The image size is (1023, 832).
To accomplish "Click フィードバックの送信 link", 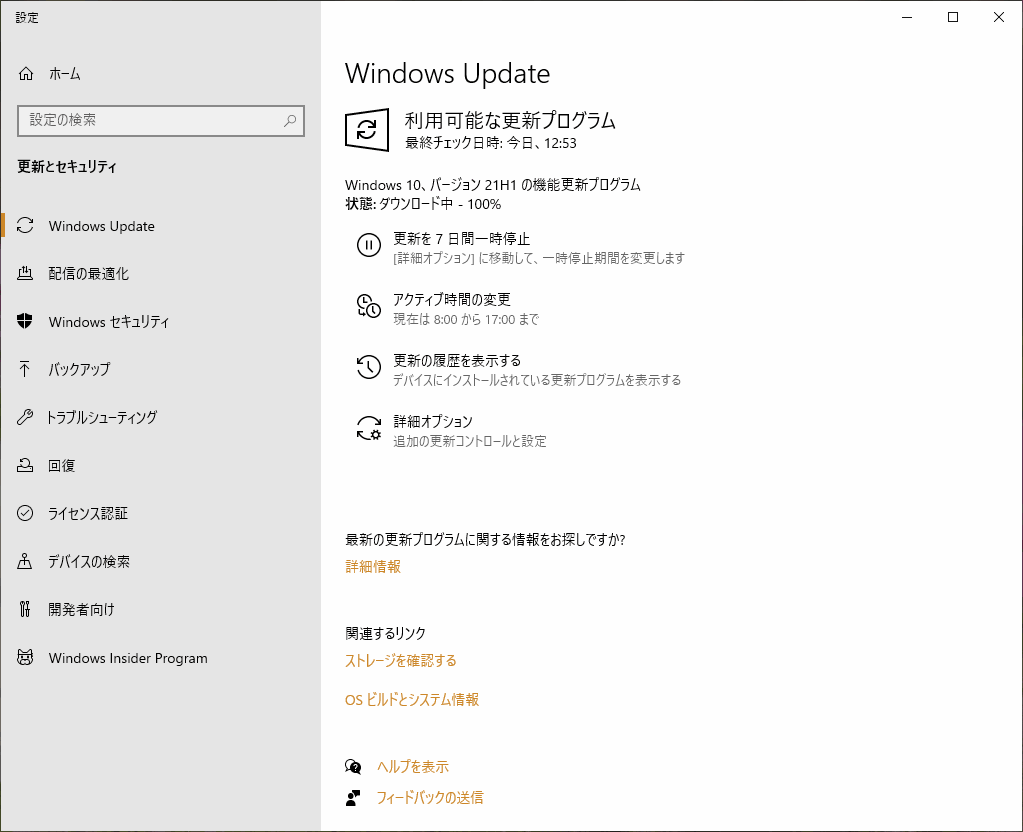I will click(x=430, y=797).
